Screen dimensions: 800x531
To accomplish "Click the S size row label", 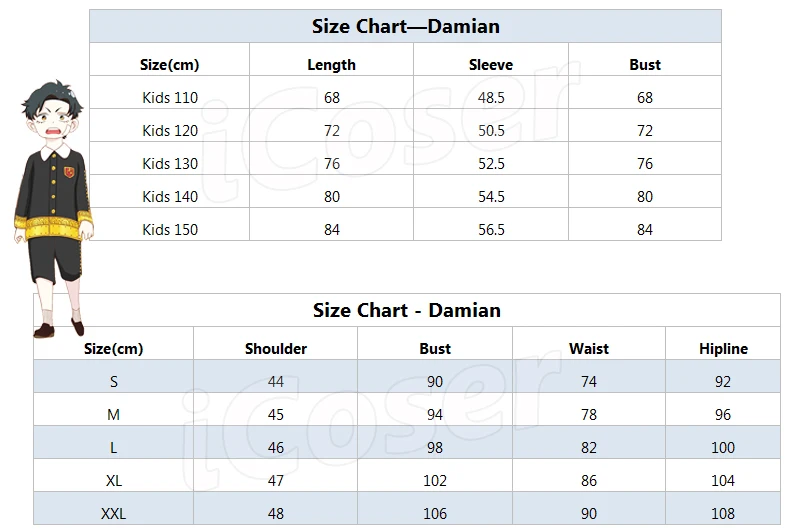I will click(x=113, y=382).
